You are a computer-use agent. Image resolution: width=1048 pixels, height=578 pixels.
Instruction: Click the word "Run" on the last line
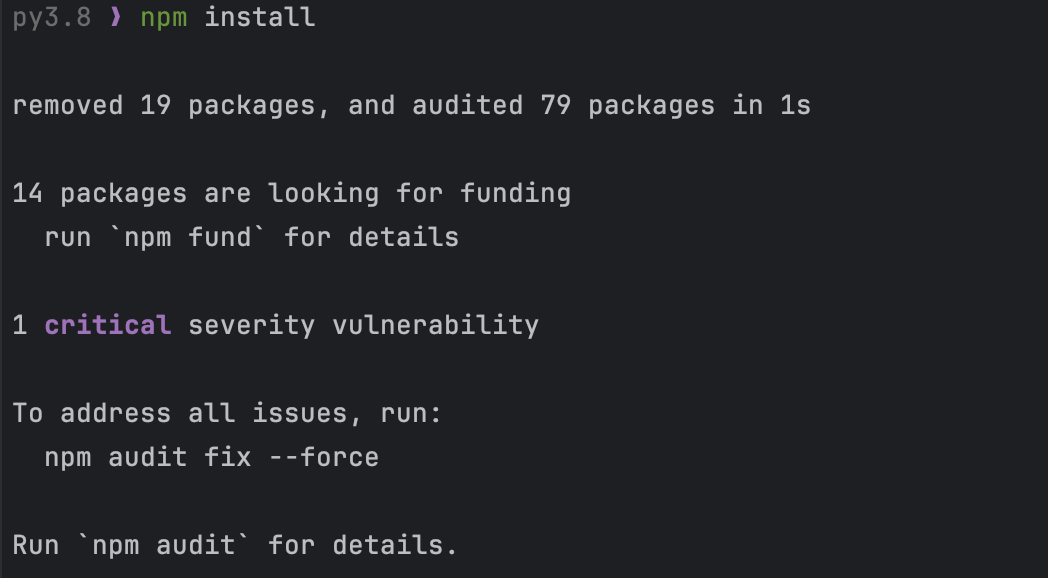[36, 545]
